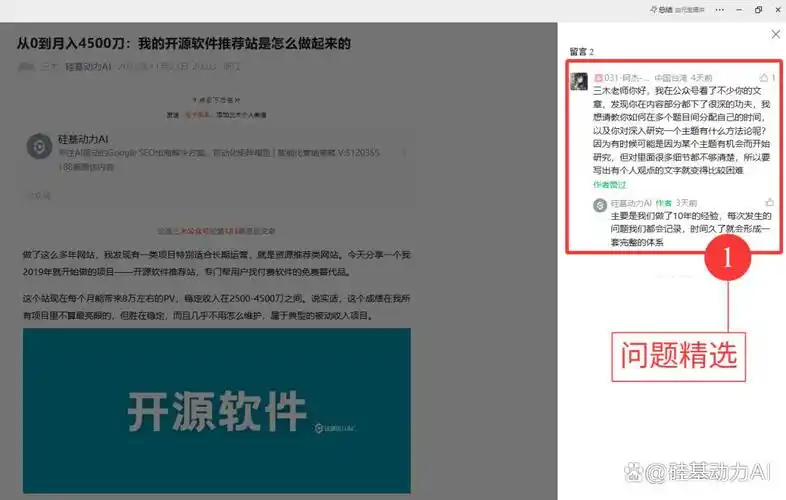The width and height of the screenshot is (786, 500).
Task: Click the article title 从0到月入4500刀
Action: [183, 44]
